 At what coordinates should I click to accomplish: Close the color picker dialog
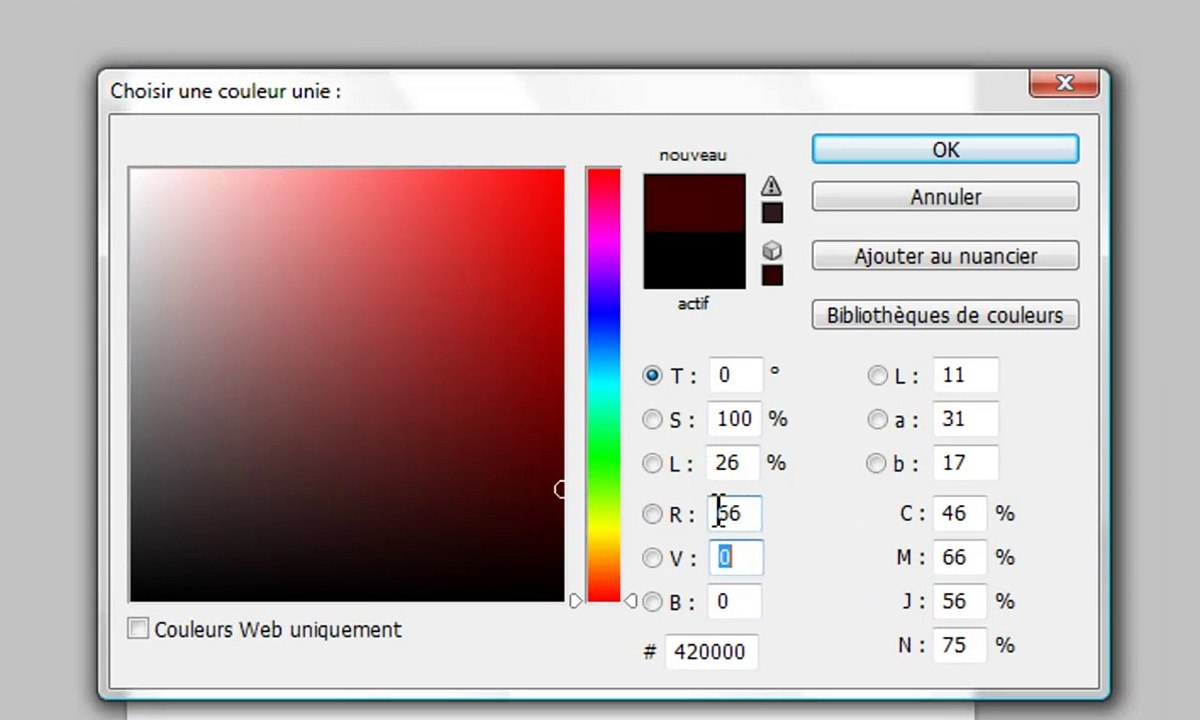(x=1064, y=83)
